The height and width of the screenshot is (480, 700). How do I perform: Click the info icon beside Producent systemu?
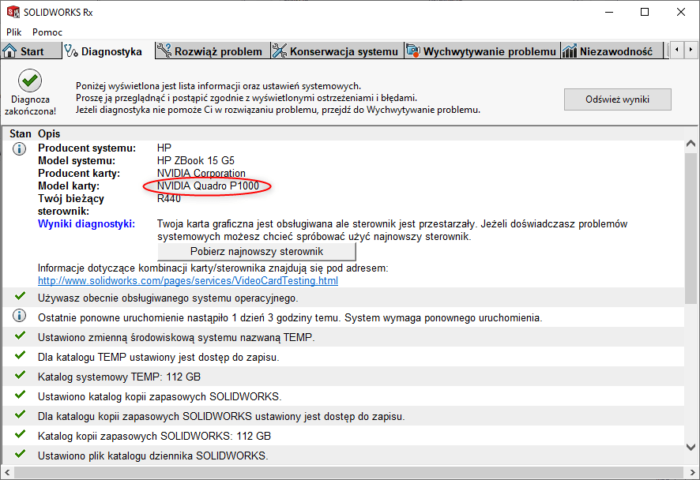pos(19,149)
